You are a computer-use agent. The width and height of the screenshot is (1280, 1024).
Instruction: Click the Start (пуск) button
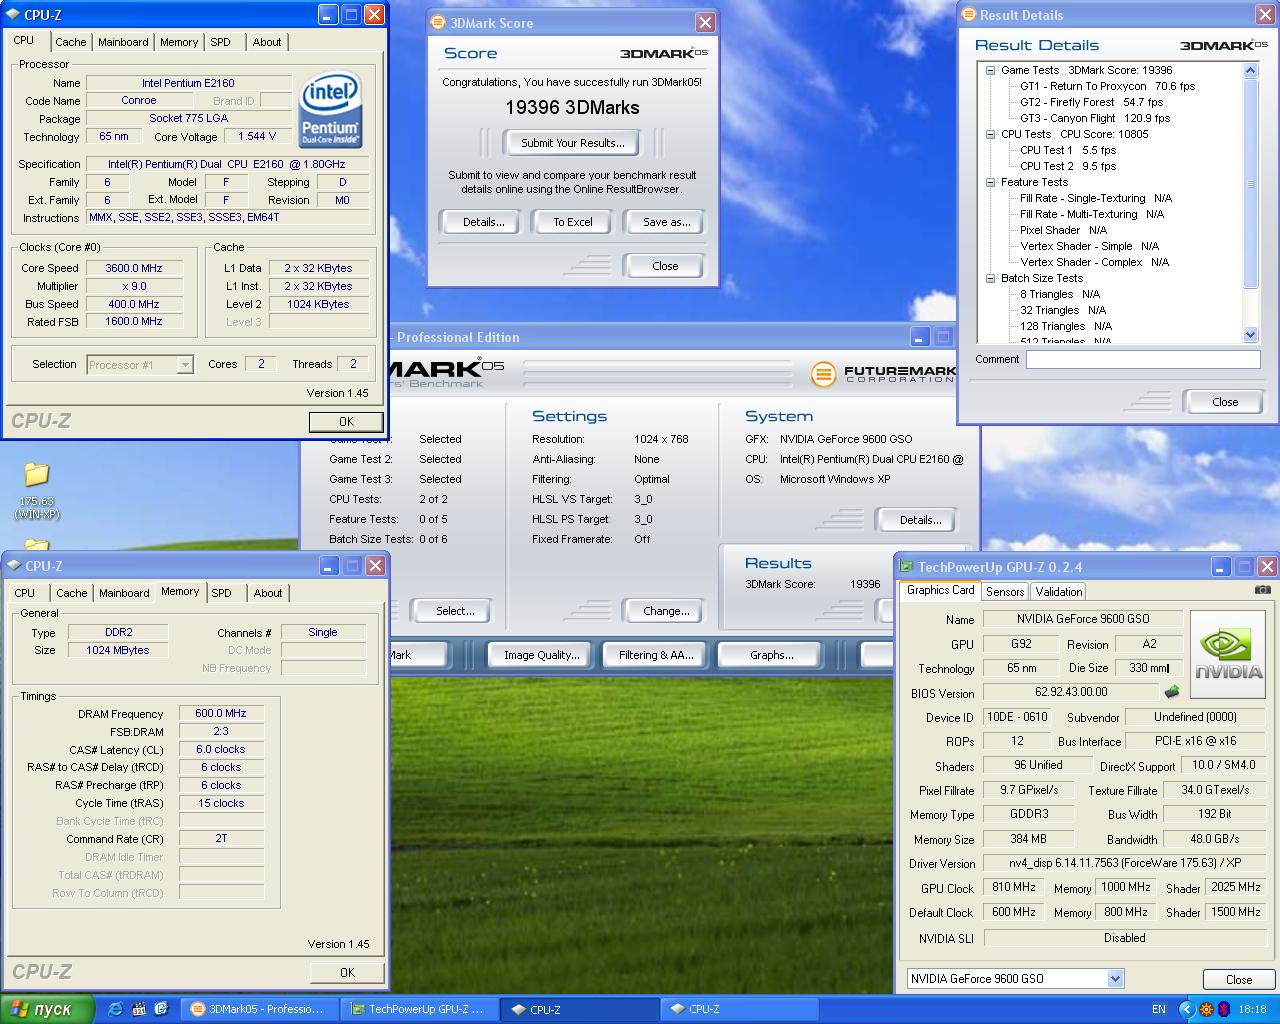pyautogui.click(x=47, y=1009)
